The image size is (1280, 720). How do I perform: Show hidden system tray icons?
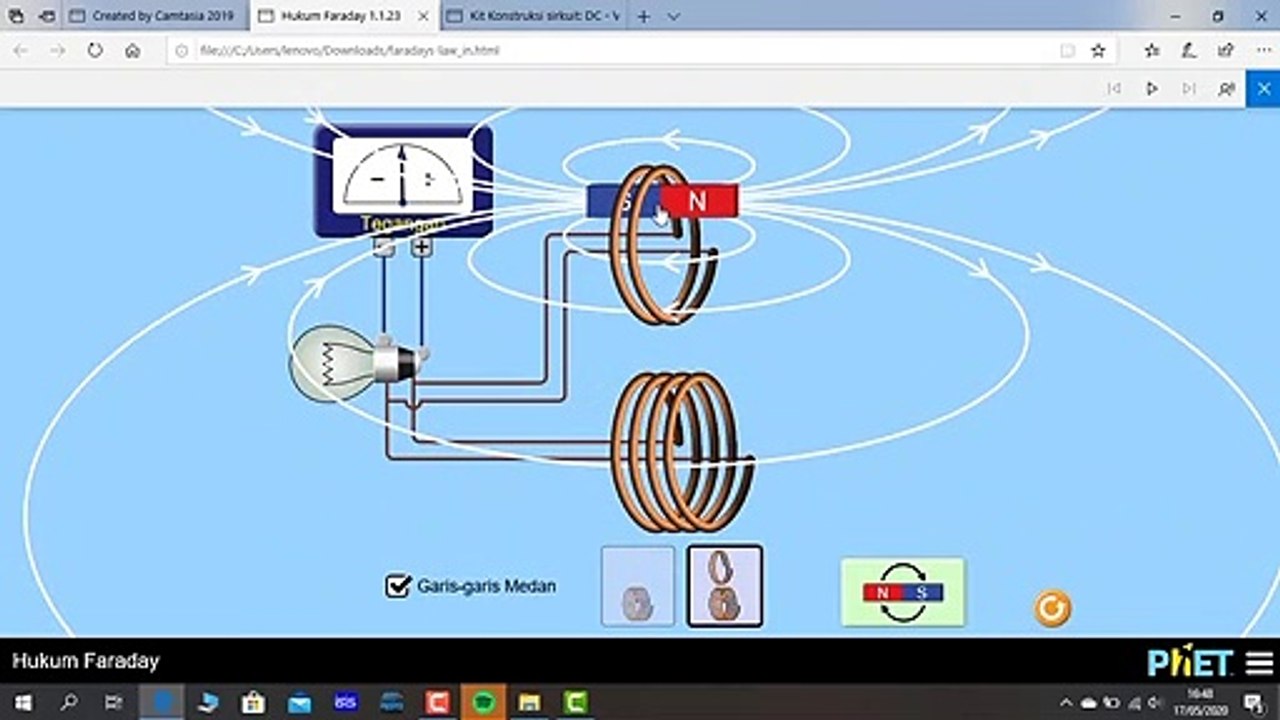click(x=1066, y=703)
